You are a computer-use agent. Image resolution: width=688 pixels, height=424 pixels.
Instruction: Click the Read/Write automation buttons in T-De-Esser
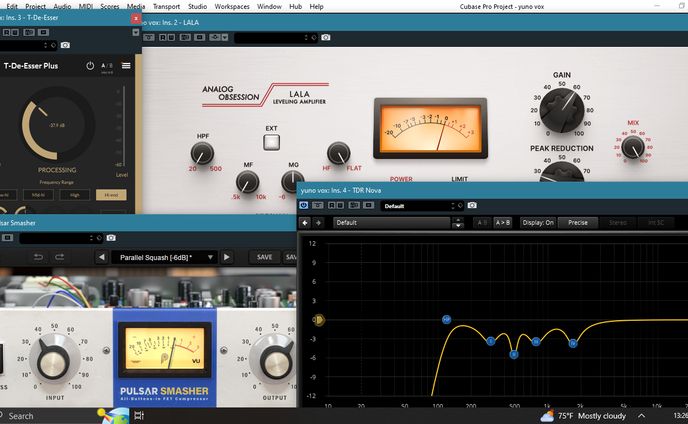(x=11, y=32)
